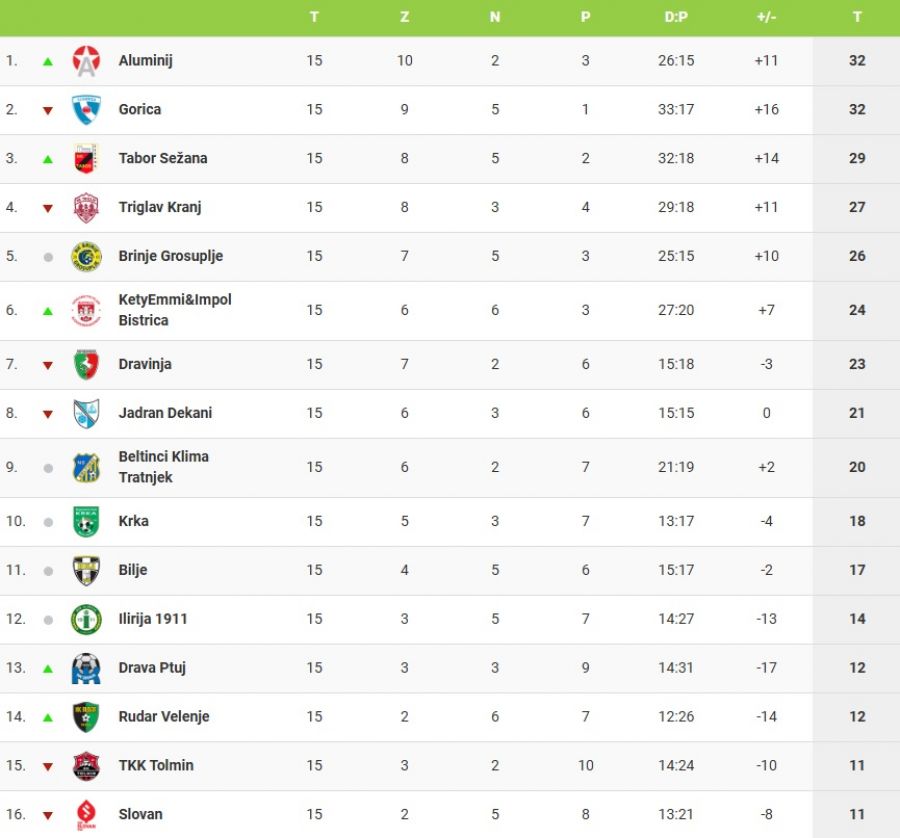Click the Brinje Grosuplje round emblem
This screenshot has width=900, height=838.
[87, 256]
